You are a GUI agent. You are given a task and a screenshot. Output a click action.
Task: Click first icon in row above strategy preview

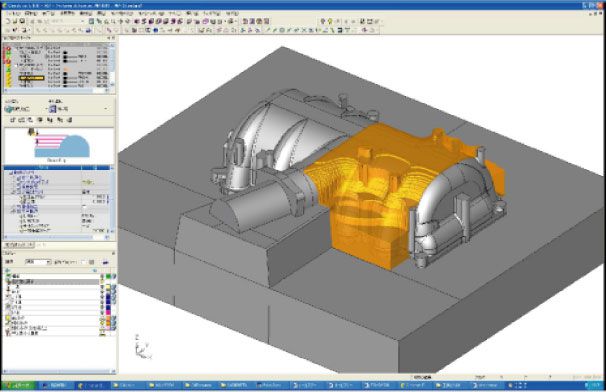coord(13,120)
